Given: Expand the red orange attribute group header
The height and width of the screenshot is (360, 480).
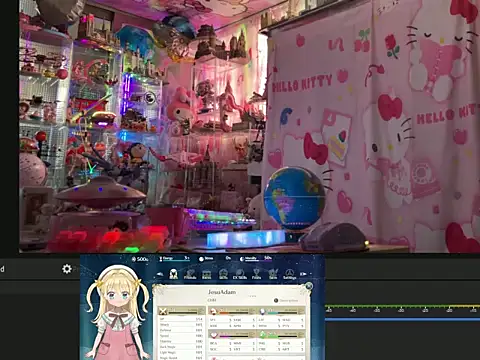Looking at the screenshot, I should 232,311.
